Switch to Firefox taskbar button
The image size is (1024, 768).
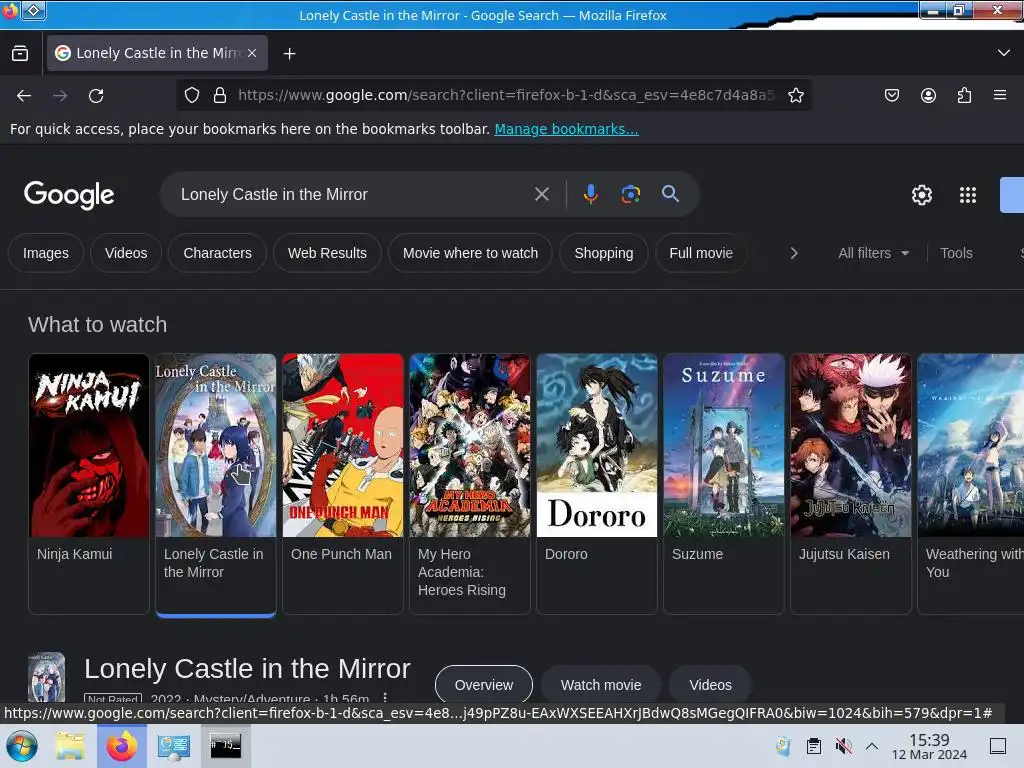point(121,746)
